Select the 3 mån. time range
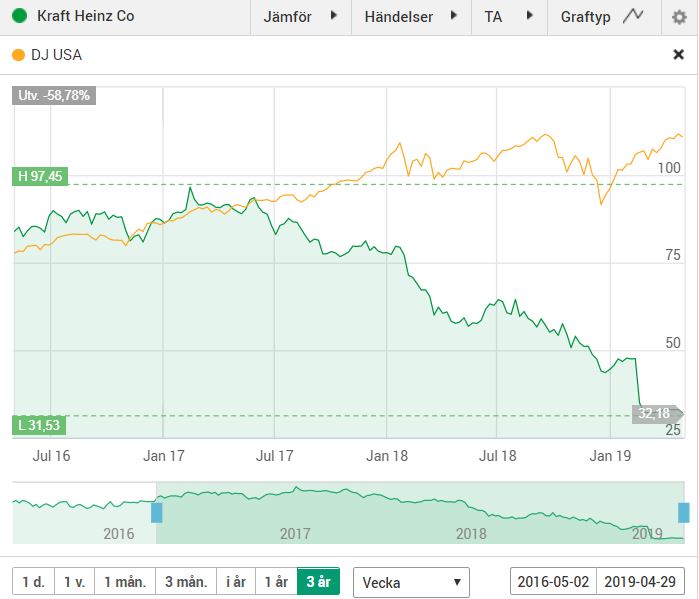This screenshot has height=599, width=699. pyautogui.click(x=186, y=582)
